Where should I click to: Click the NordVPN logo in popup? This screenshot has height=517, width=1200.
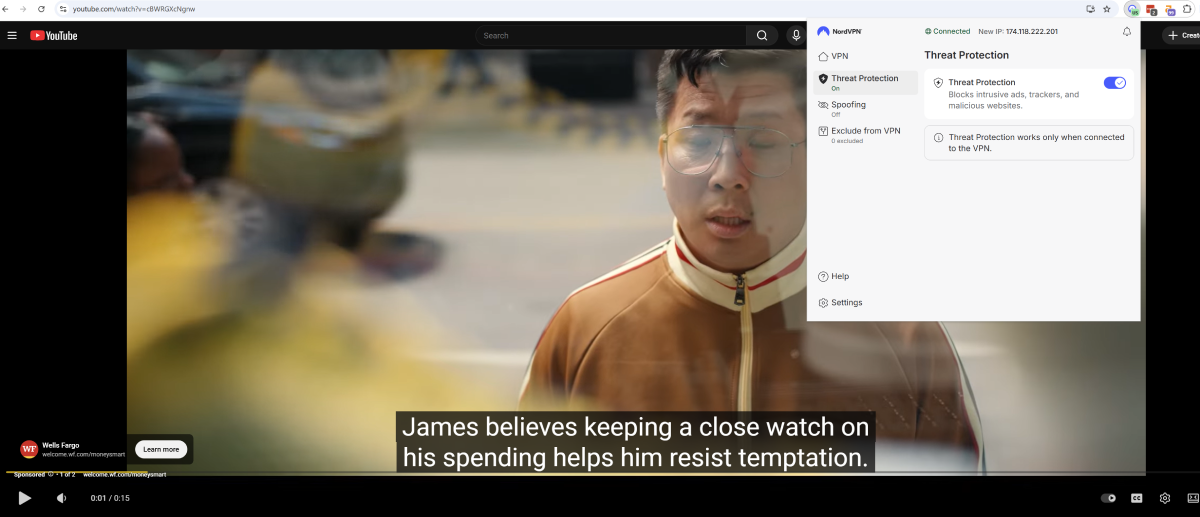pyautogui.click(x=839, y=31)
